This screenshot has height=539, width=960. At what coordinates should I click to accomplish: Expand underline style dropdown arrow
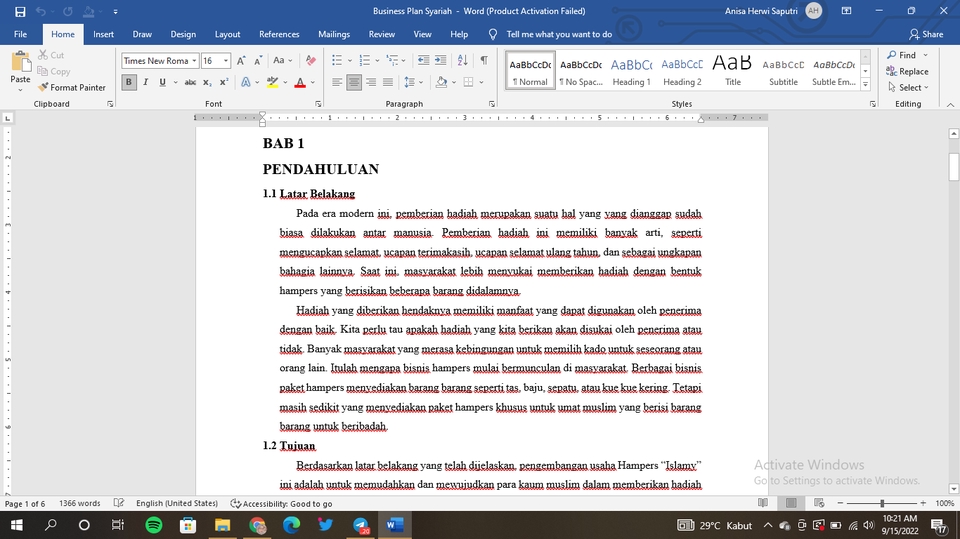tap(176, 82)
